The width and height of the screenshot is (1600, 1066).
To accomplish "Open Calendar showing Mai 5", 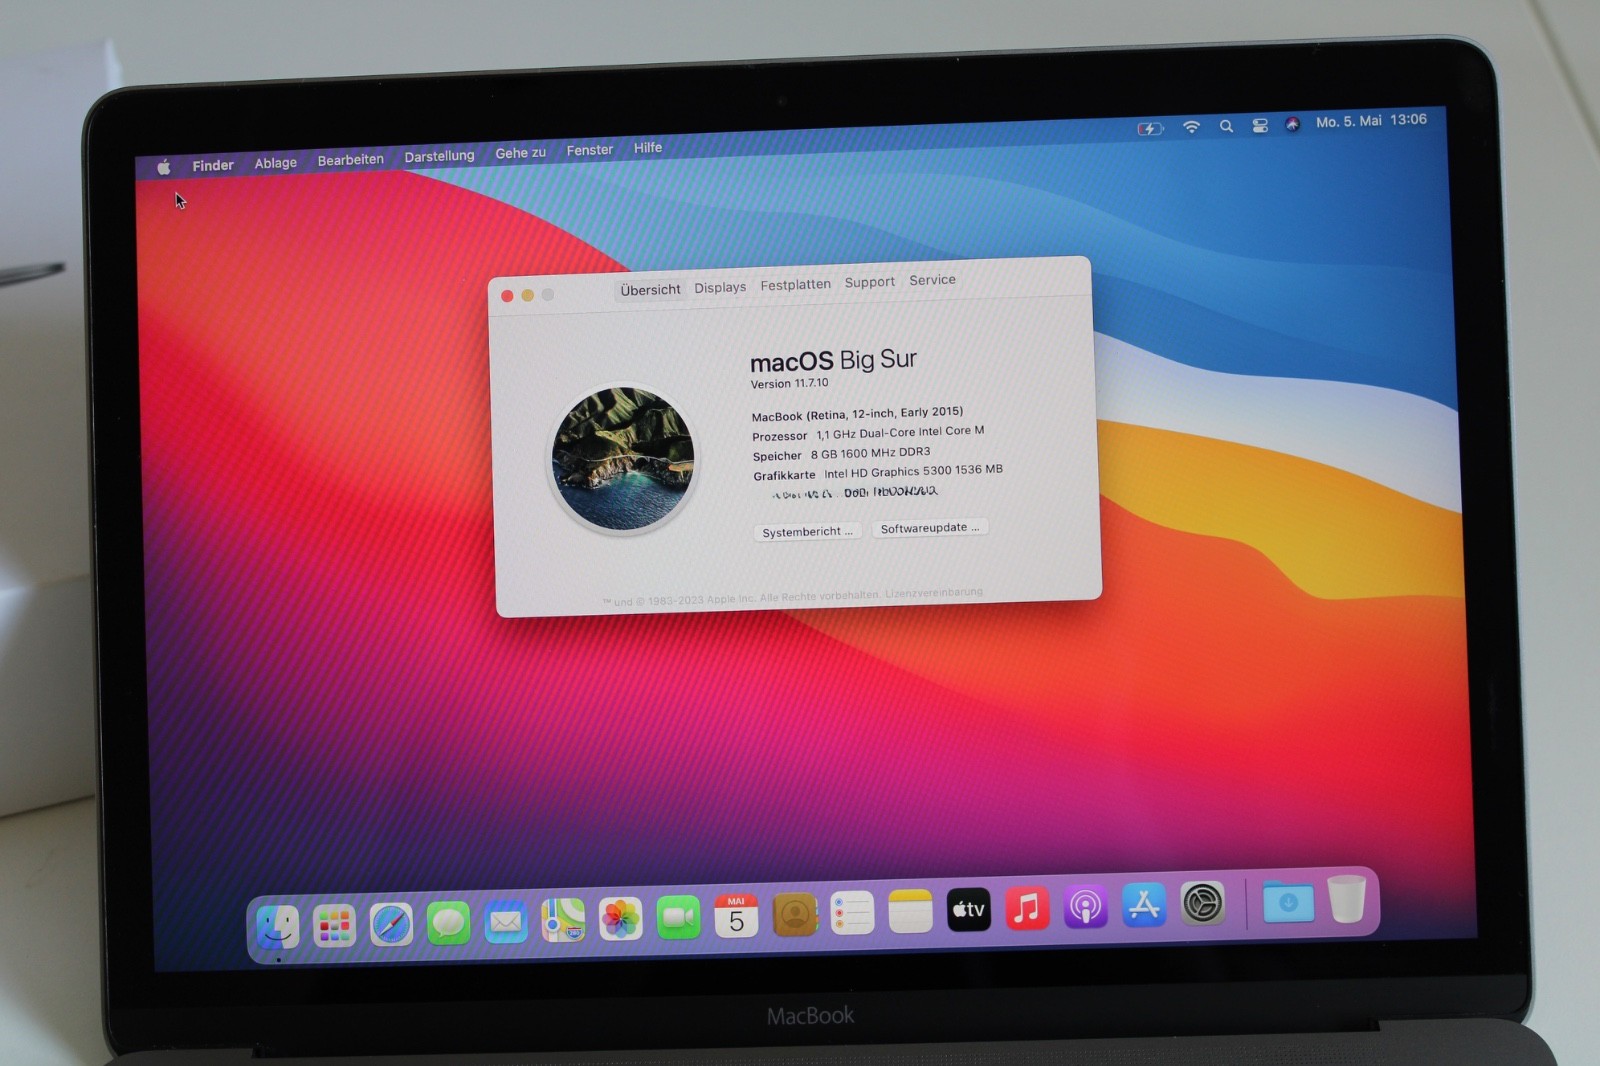I will click(x=736, y=915).
